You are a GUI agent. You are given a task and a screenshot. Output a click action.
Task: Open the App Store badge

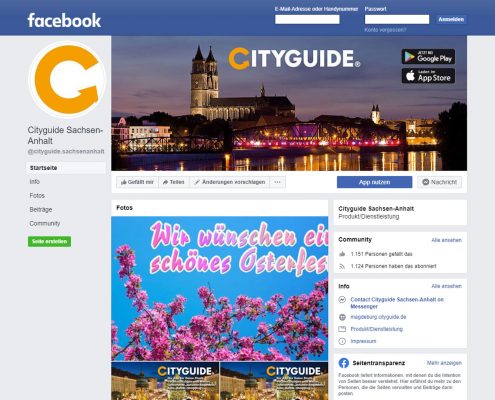point(428,76)
